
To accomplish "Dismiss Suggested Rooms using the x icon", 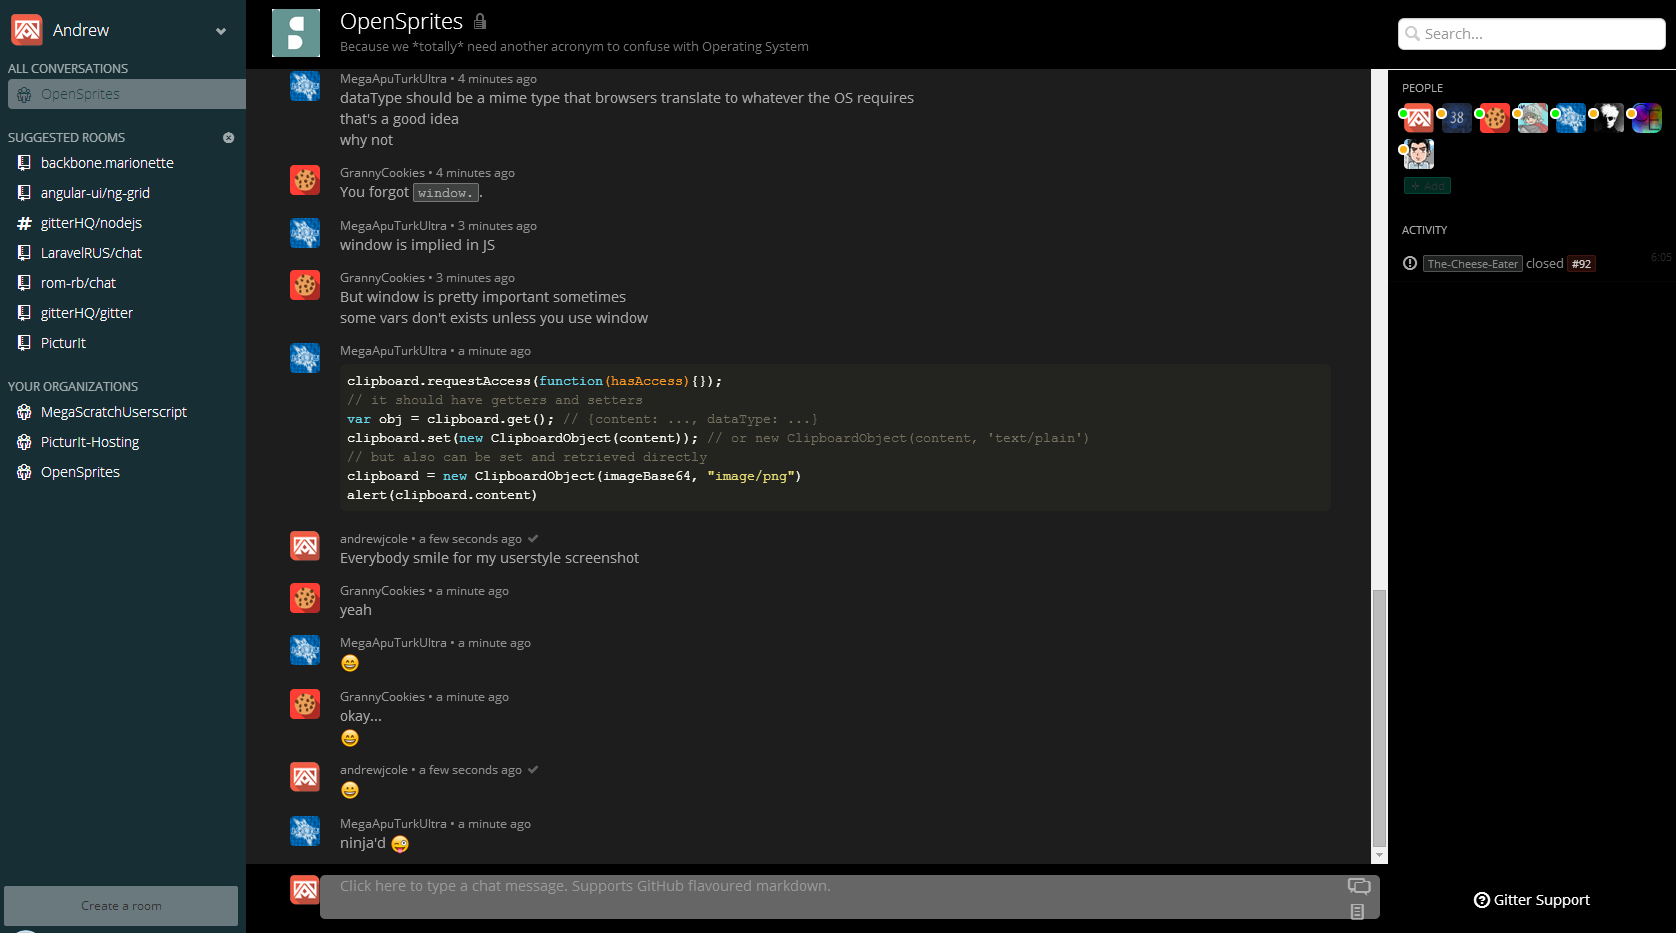I will (x=229, y=137).
